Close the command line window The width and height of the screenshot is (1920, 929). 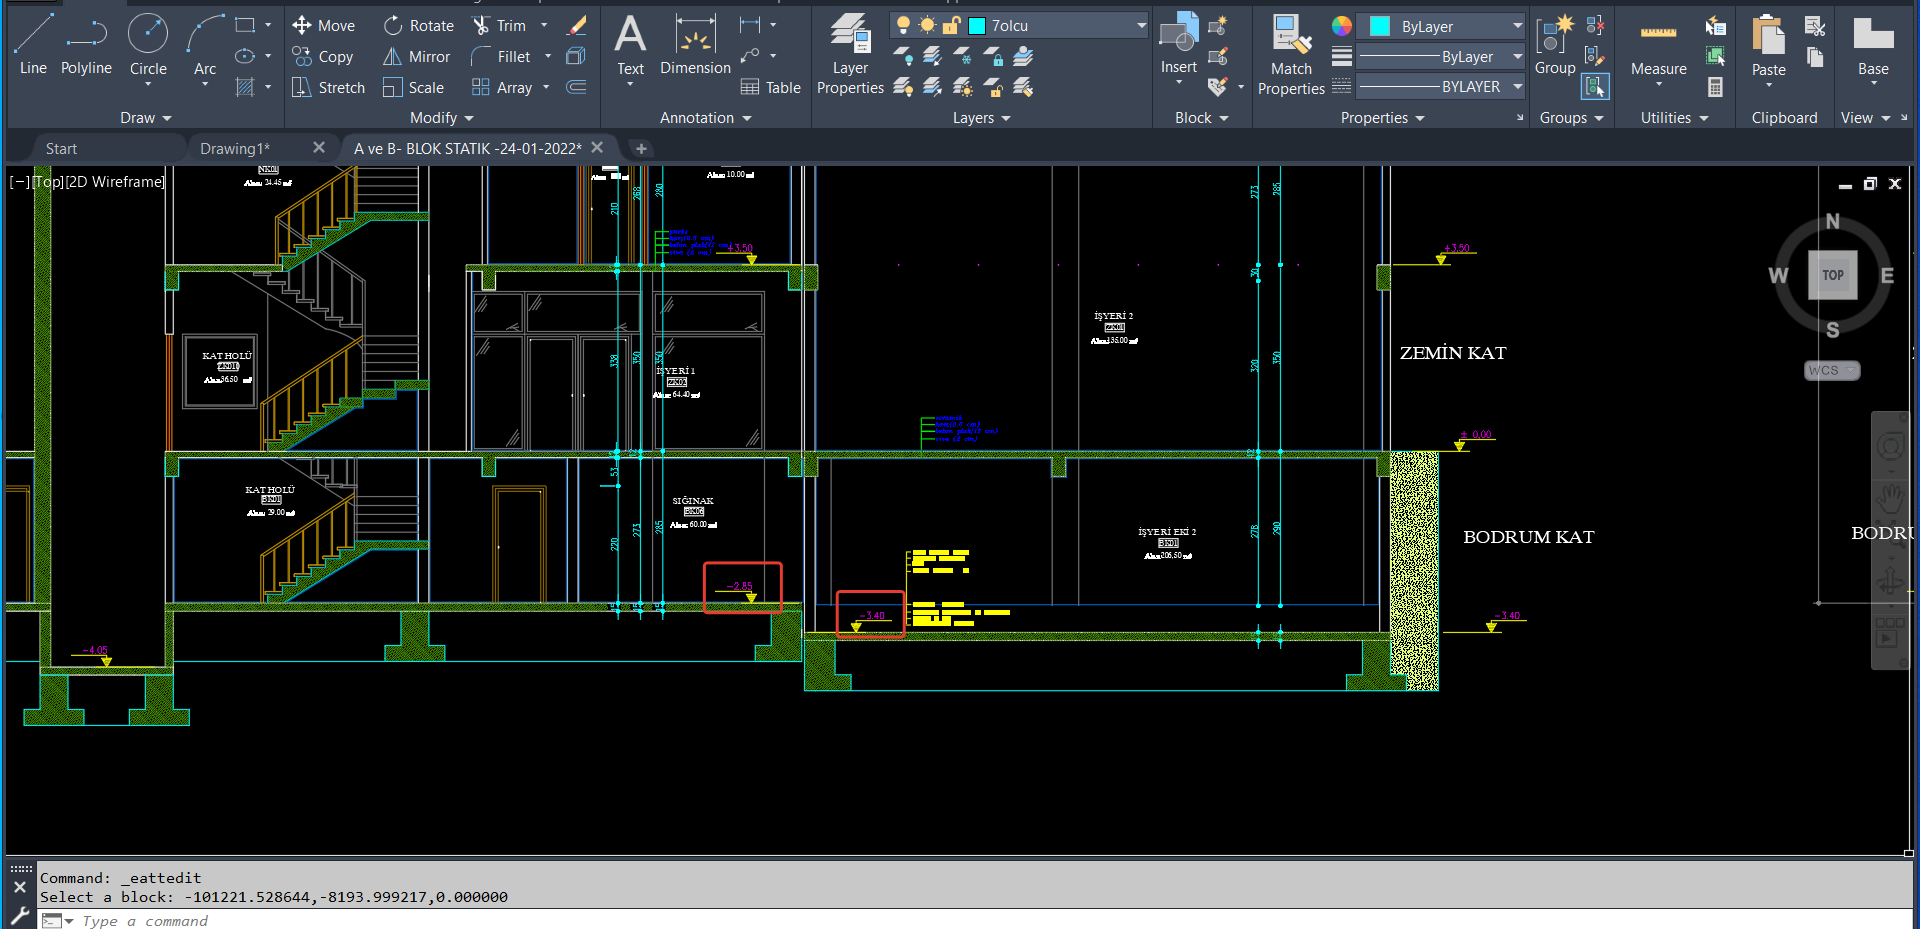19,887
